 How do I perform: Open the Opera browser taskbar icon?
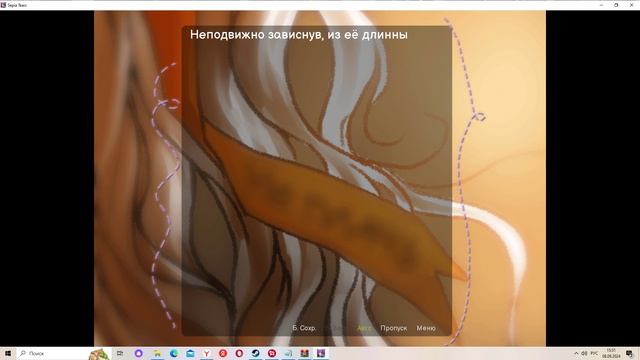point(239,353)
